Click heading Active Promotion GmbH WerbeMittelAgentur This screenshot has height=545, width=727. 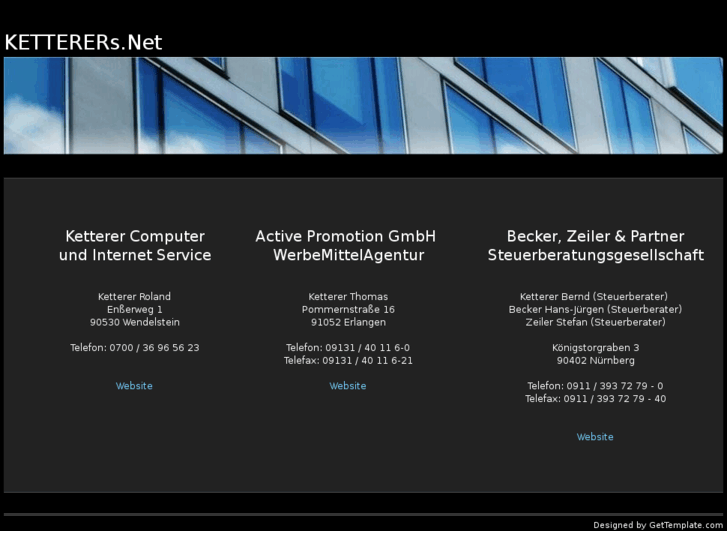[x=346, y=246]
